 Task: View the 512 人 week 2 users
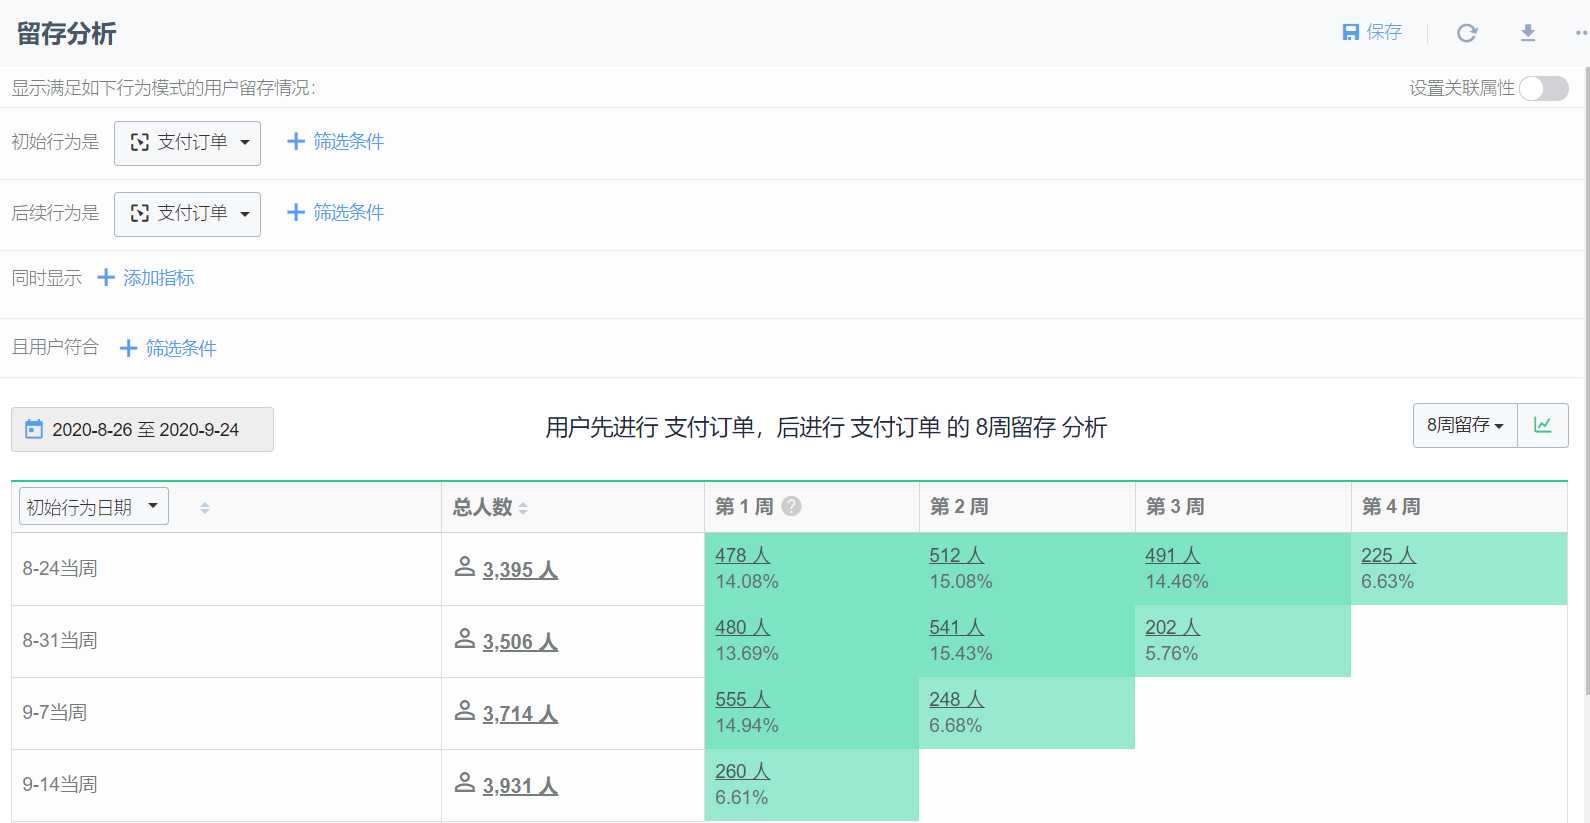click(956, 555)
